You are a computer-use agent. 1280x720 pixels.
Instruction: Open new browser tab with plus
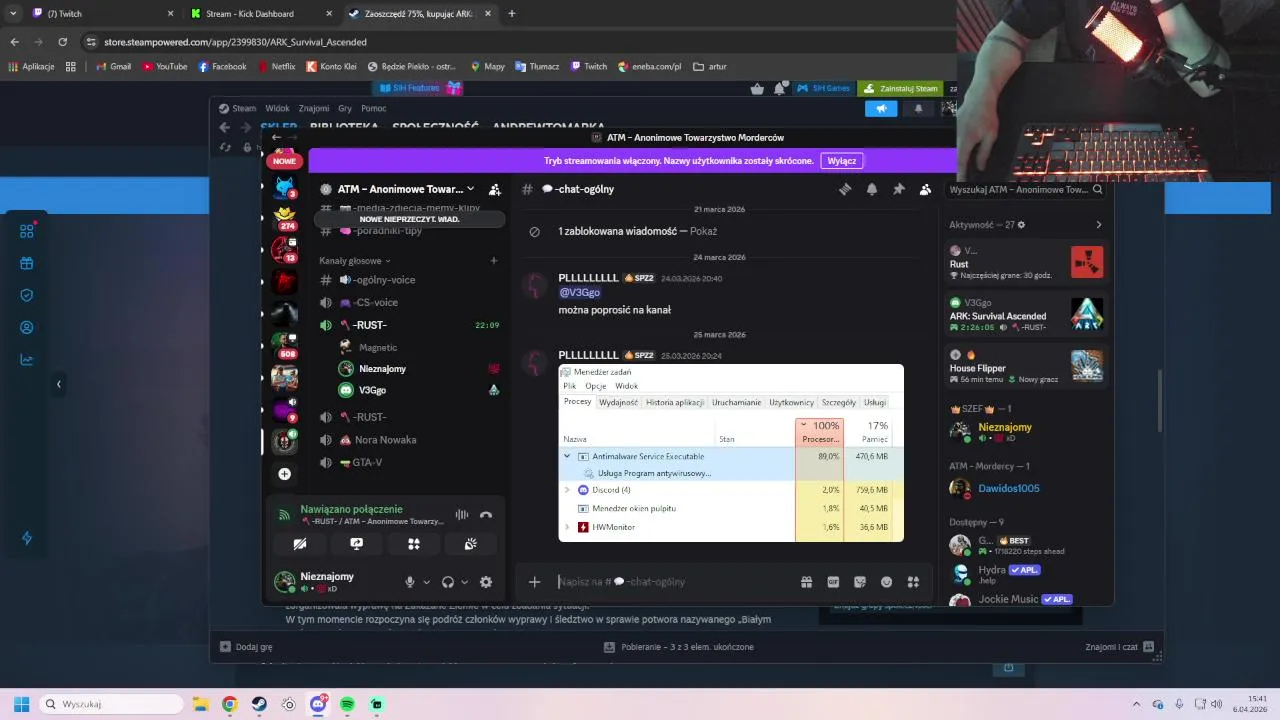point(511,14)
